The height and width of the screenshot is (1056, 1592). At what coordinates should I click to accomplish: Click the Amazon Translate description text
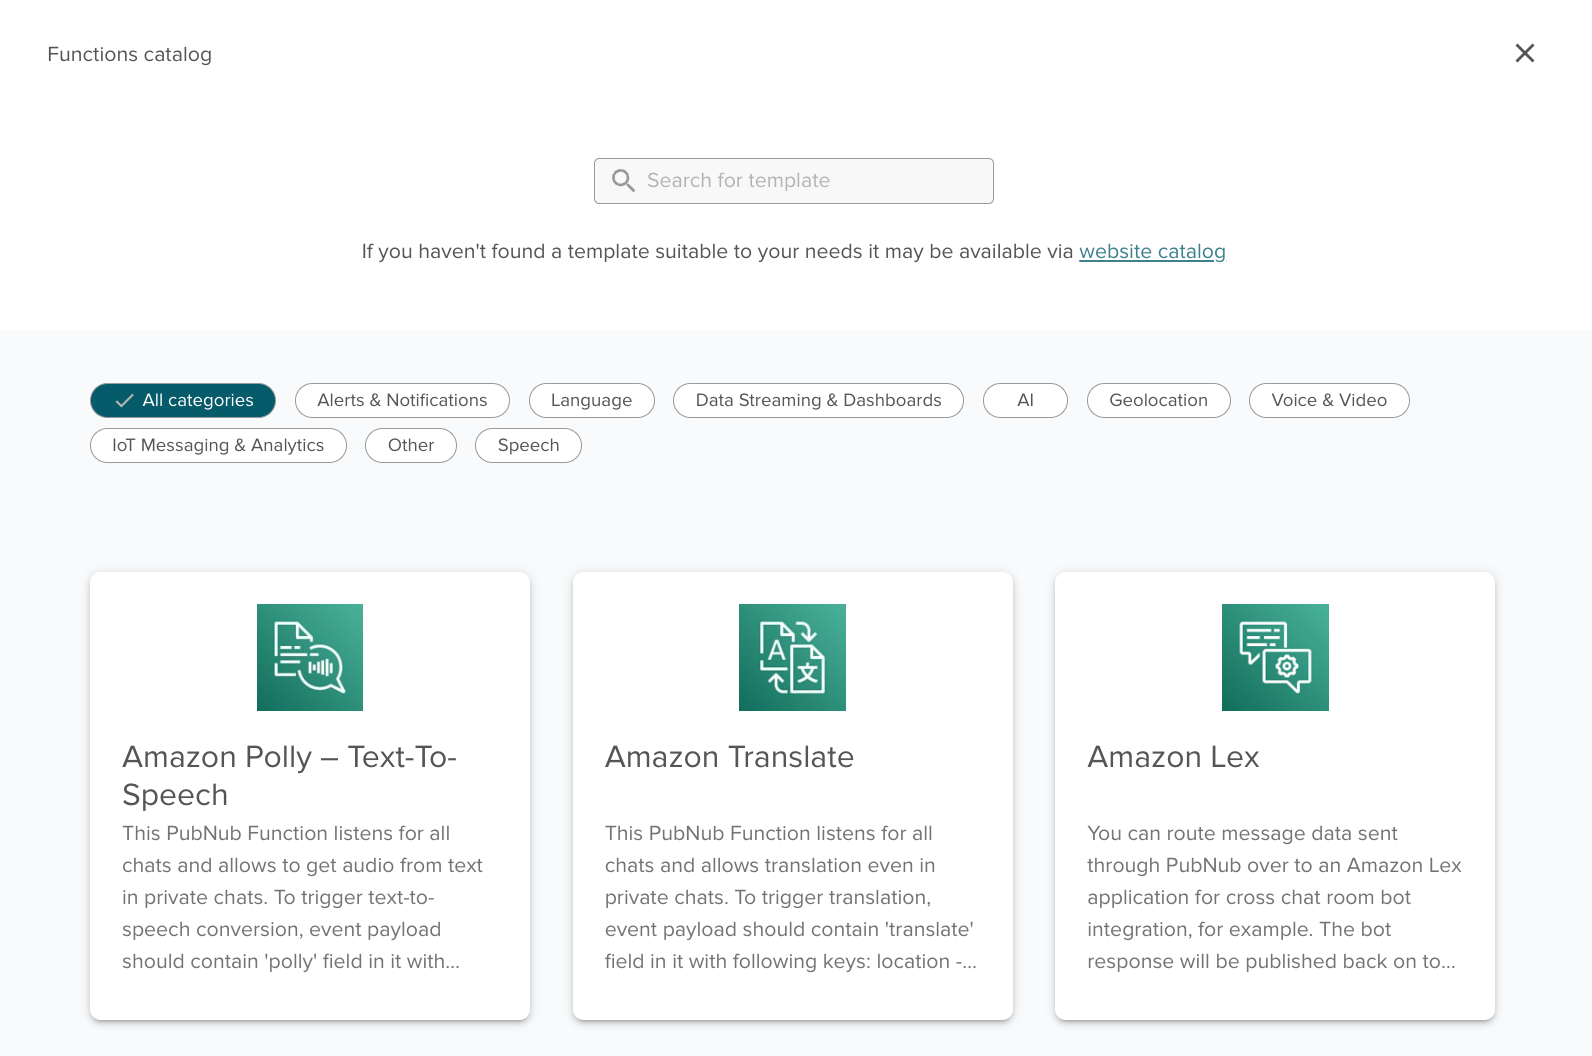(x=790, y=897)
